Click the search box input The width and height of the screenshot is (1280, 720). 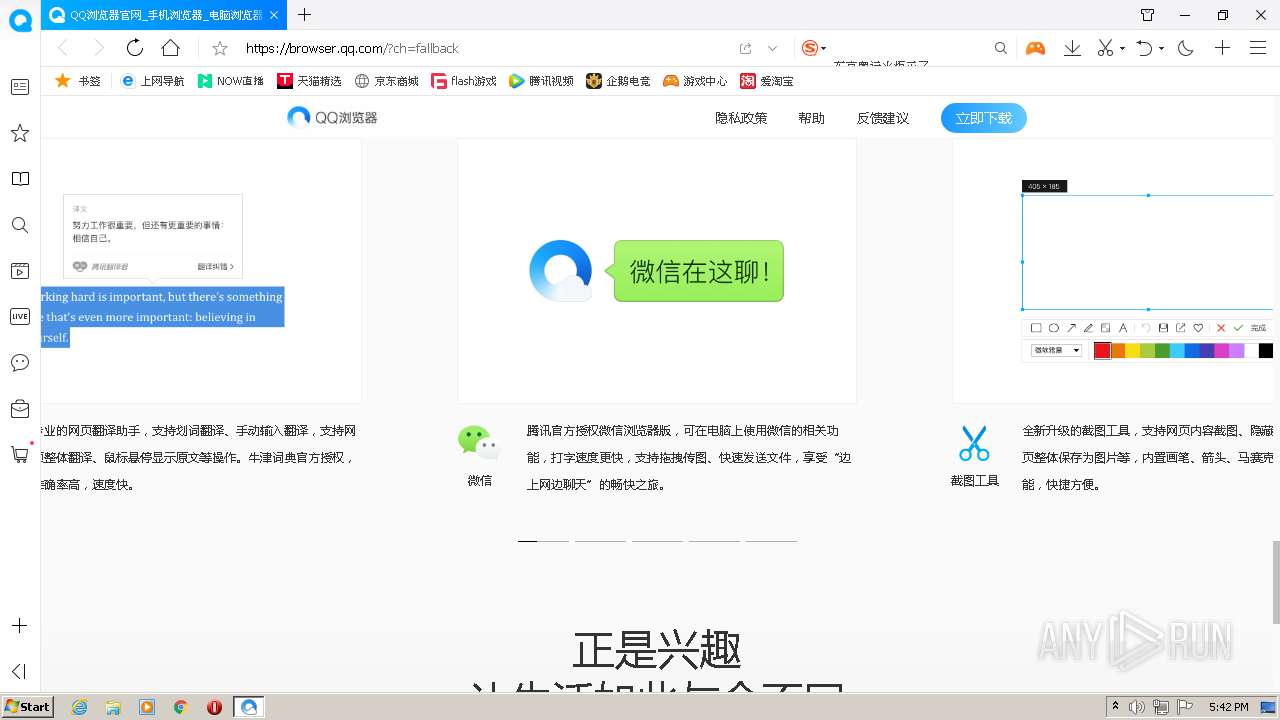(910, 48)
